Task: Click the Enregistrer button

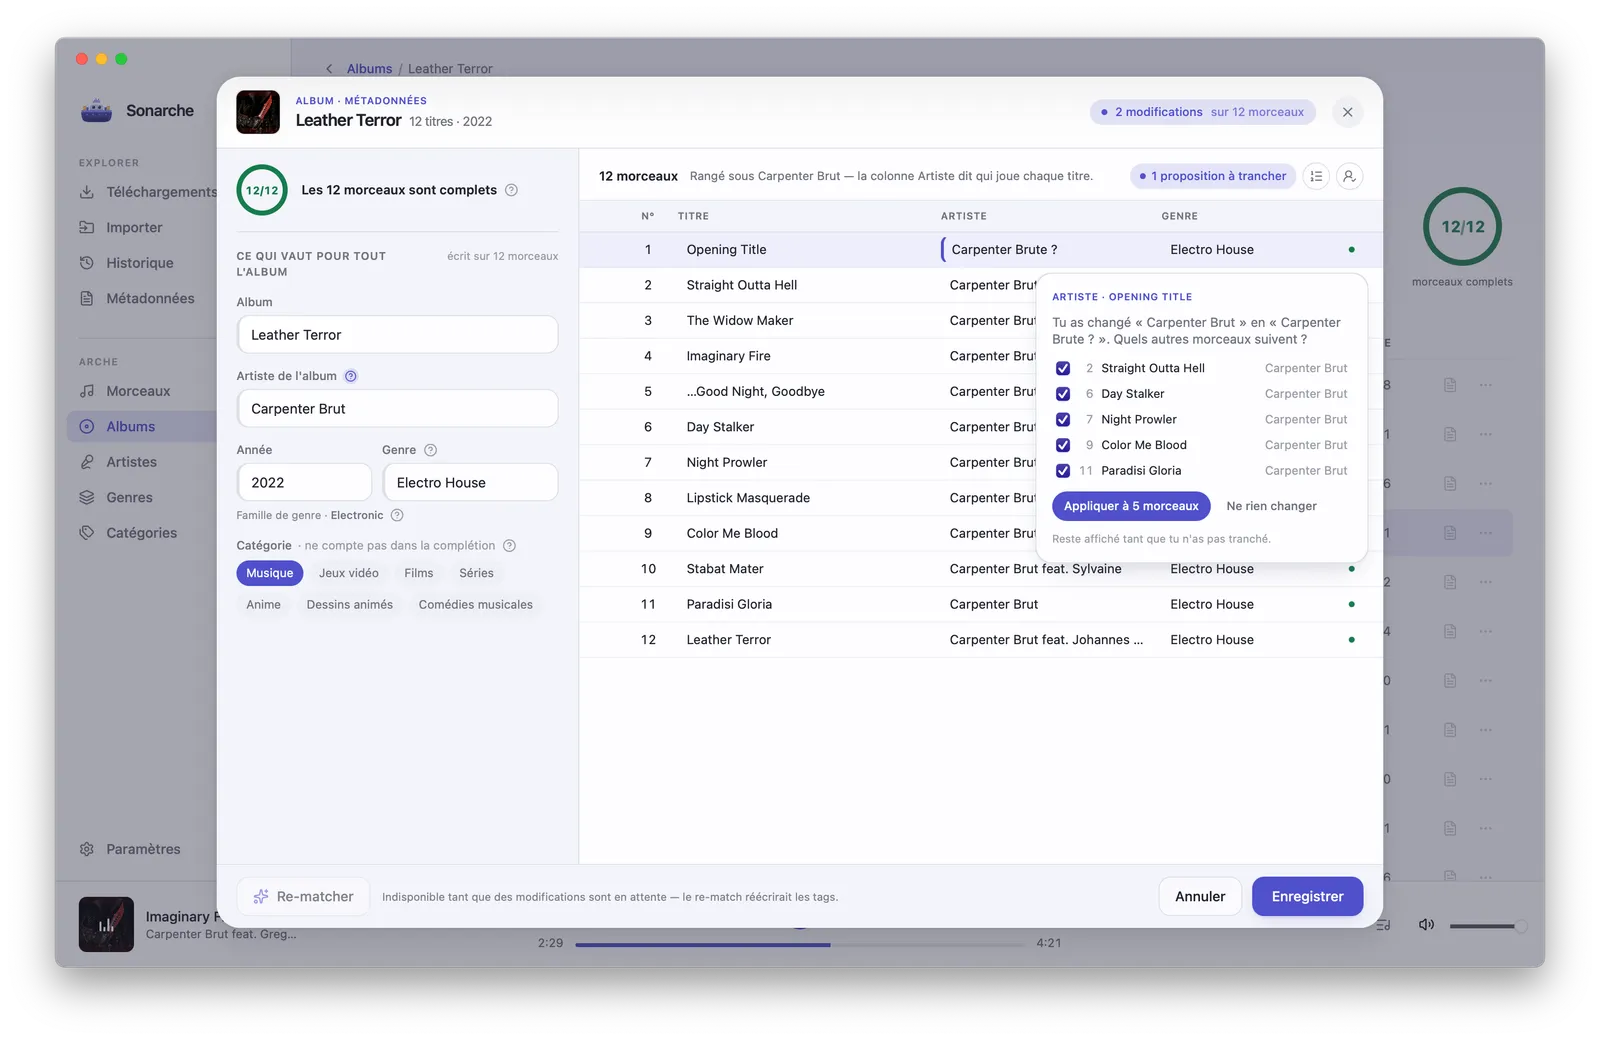Action: 1307,897
